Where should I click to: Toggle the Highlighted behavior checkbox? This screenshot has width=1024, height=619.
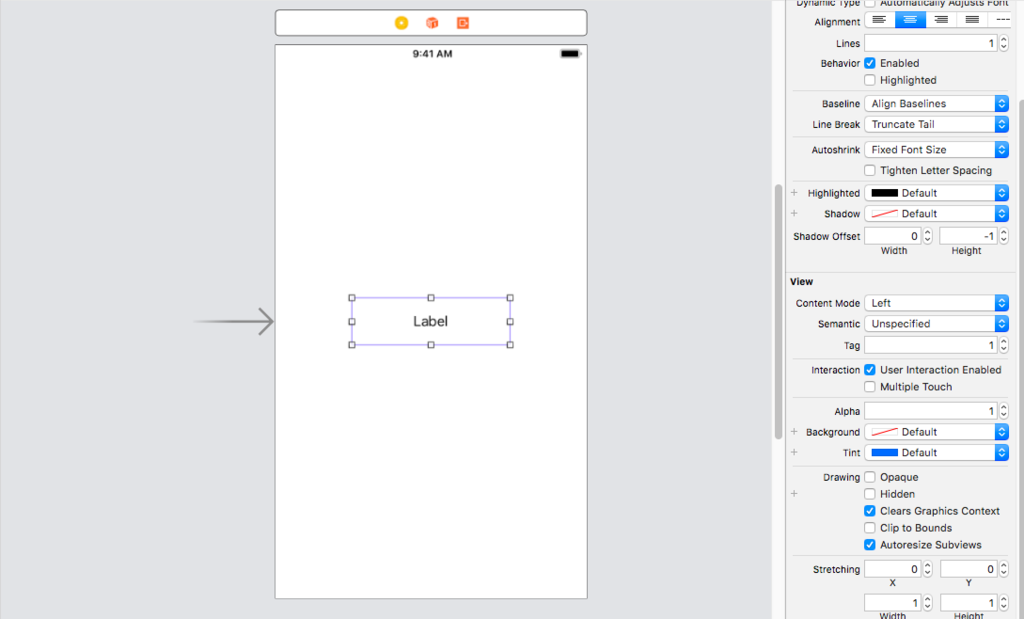click(x=870, y=80)
